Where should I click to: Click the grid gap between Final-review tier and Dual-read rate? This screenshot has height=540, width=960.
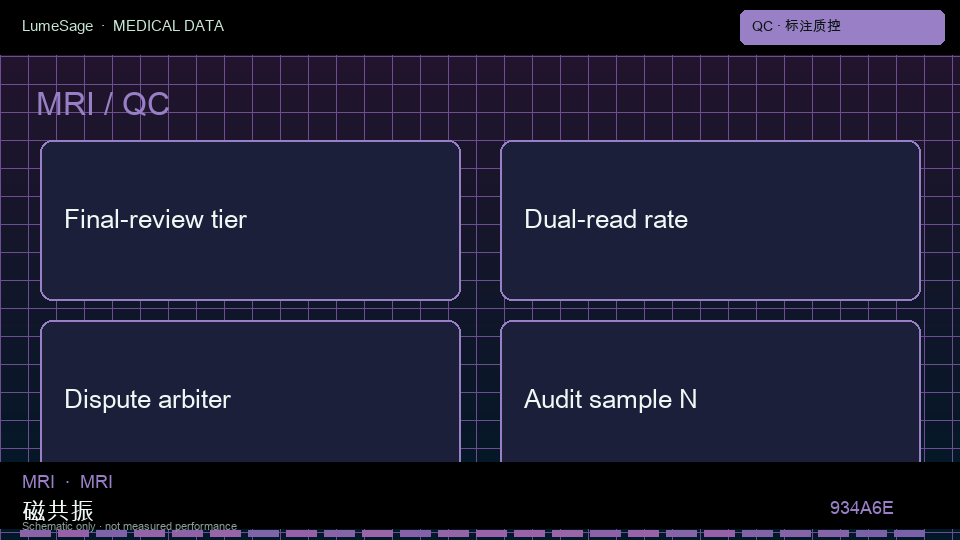481,220
